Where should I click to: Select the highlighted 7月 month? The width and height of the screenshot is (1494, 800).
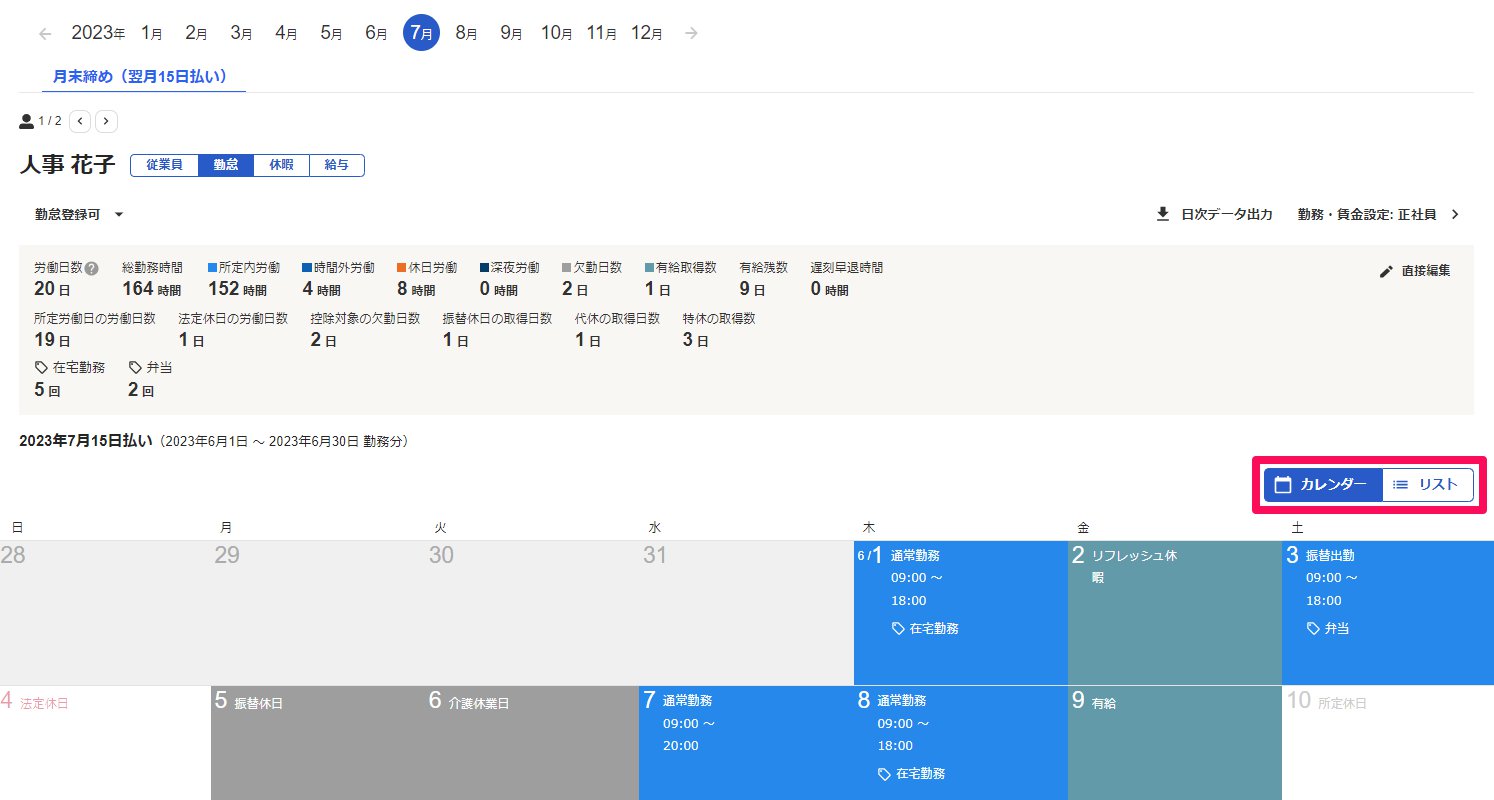point(421,33)
